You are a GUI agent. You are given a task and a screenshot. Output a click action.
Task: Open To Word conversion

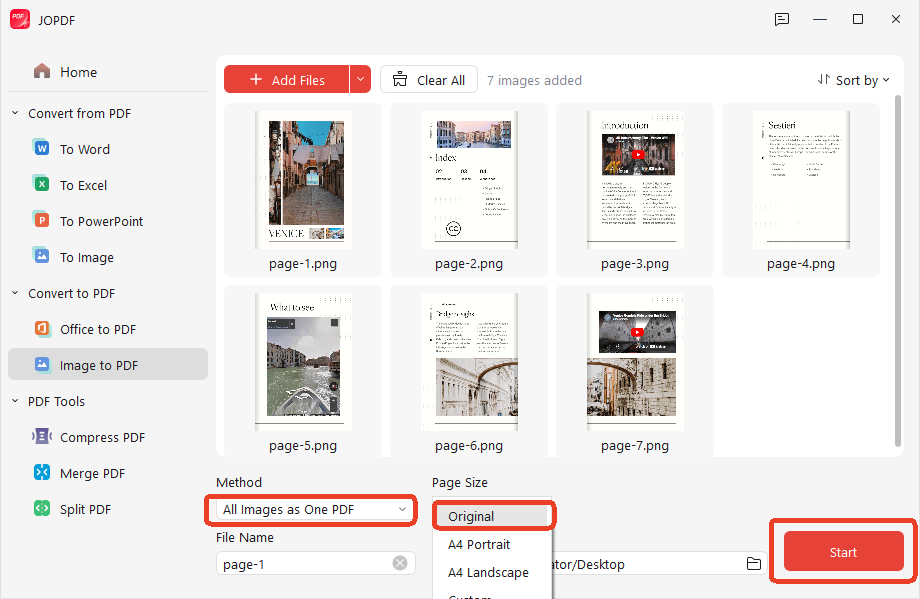[108, 149]
